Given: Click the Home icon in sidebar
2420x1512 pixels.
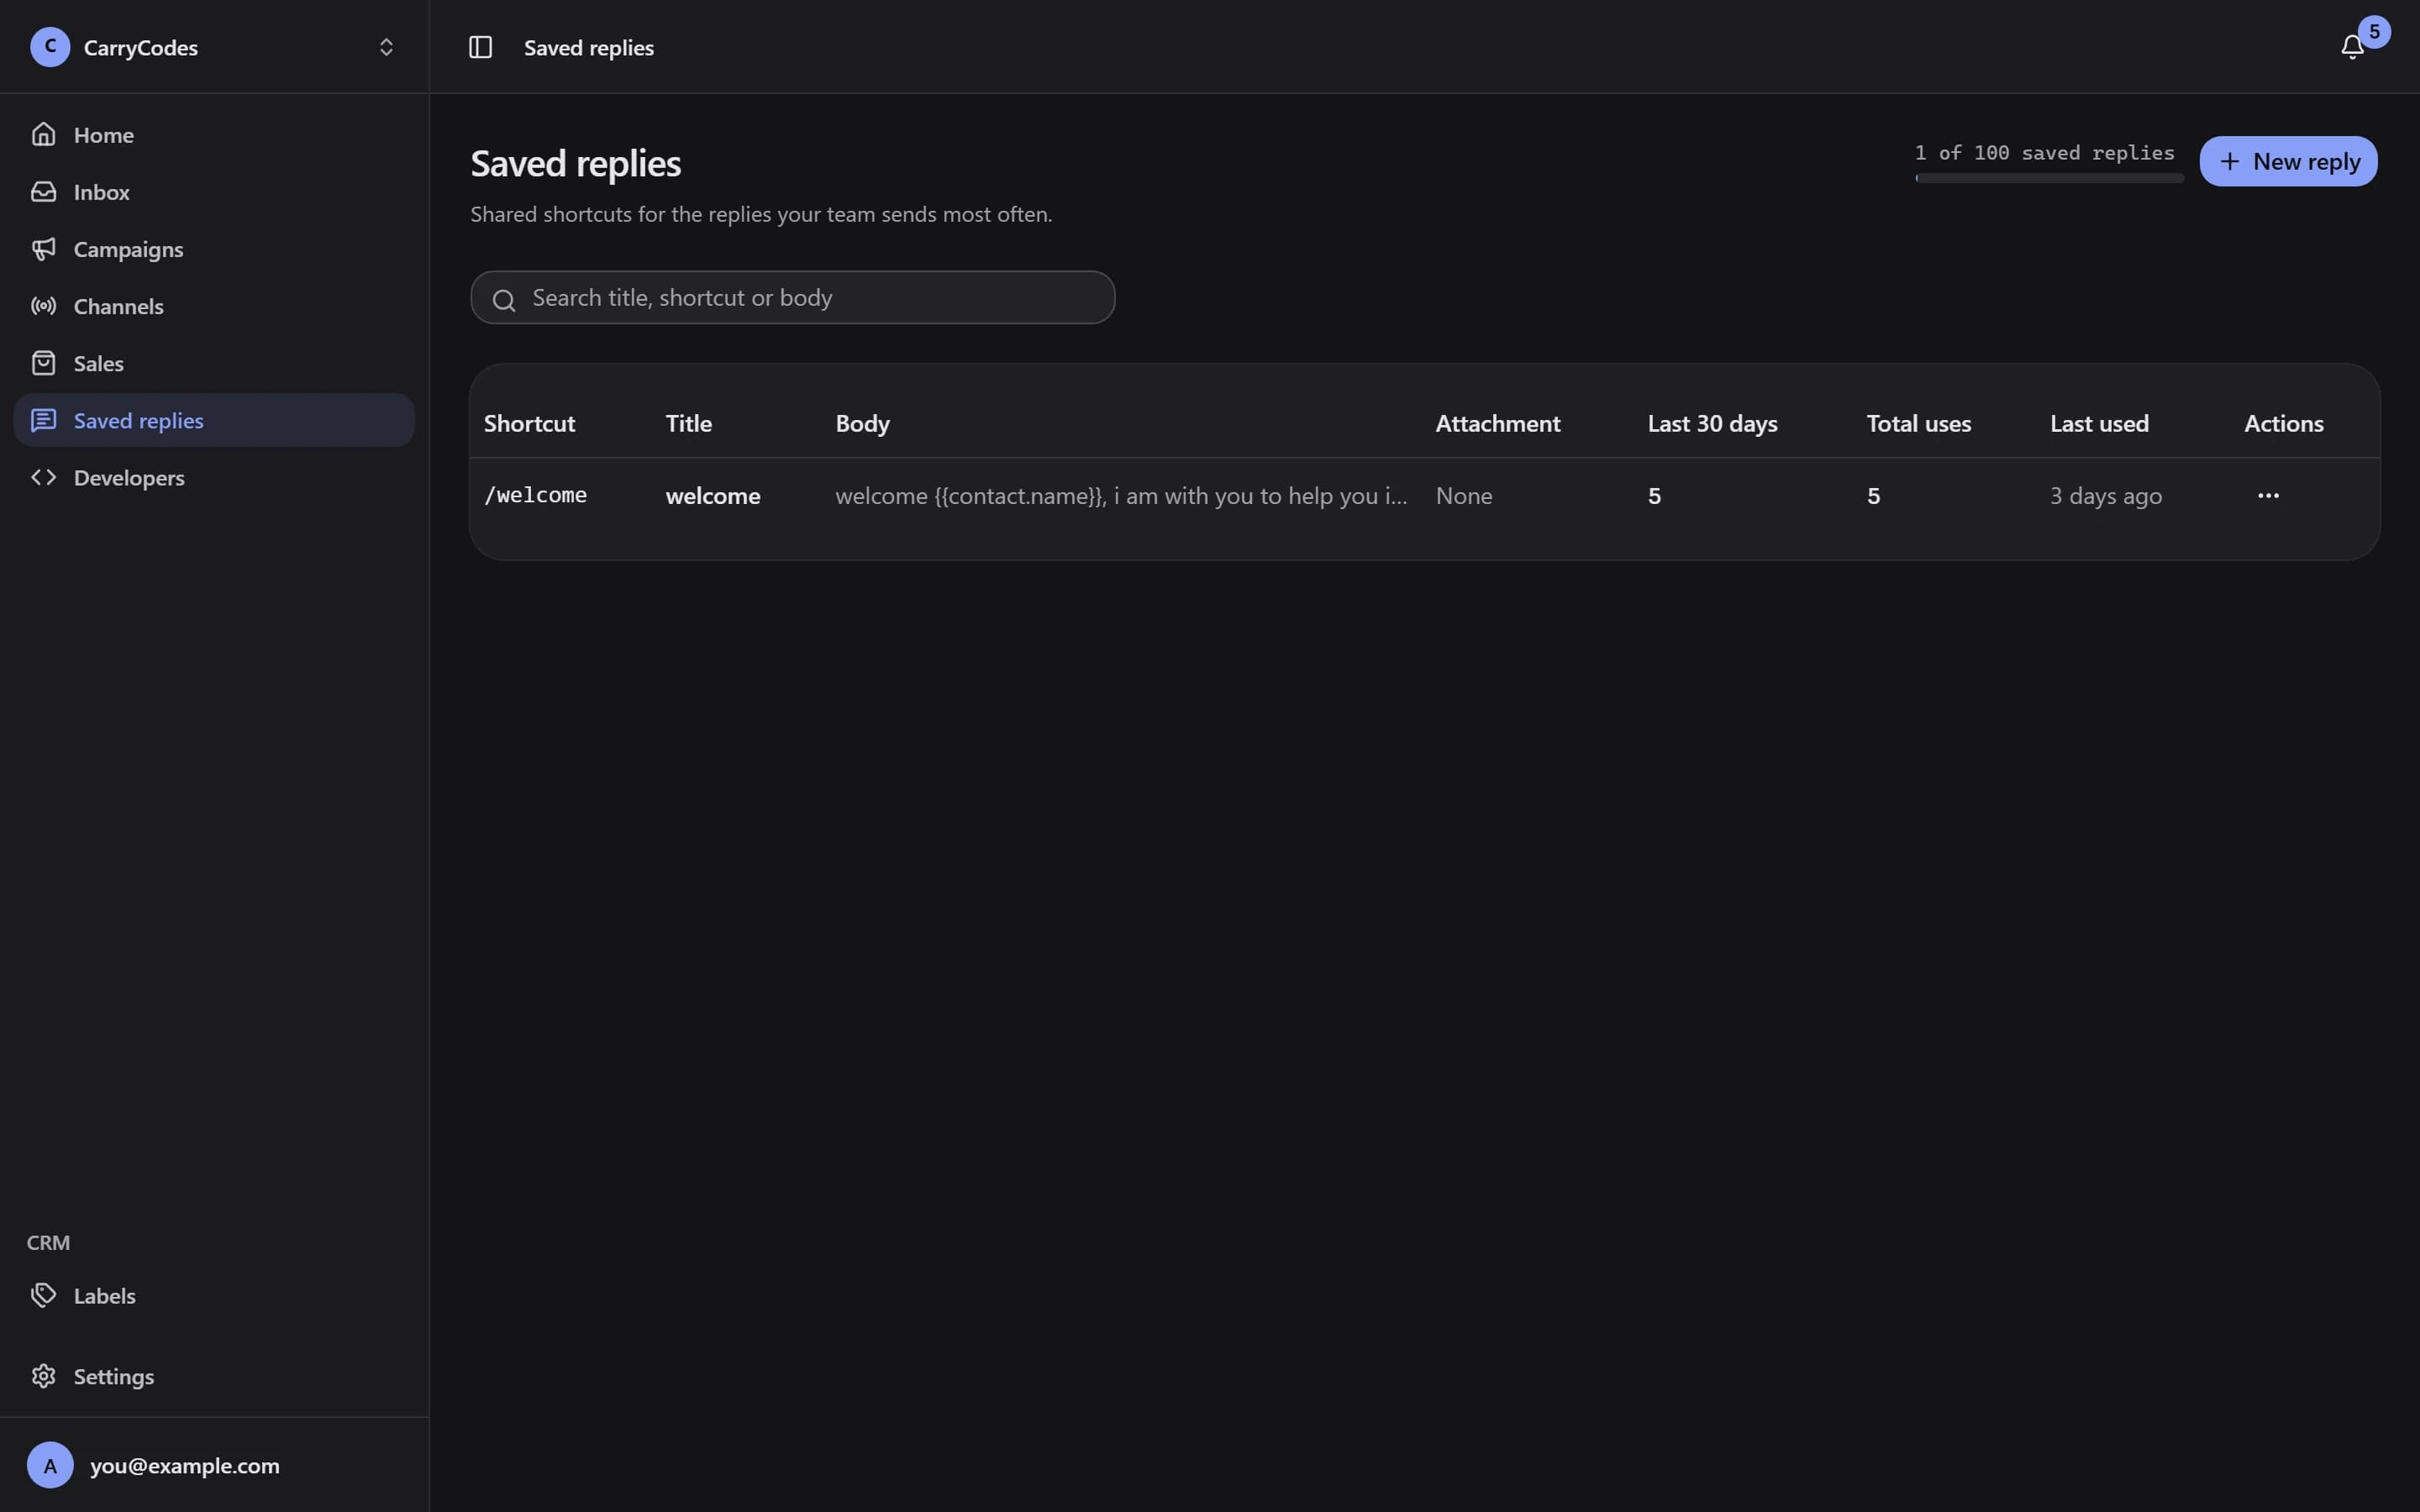Looking at the screenshot, I should (43, 134).
